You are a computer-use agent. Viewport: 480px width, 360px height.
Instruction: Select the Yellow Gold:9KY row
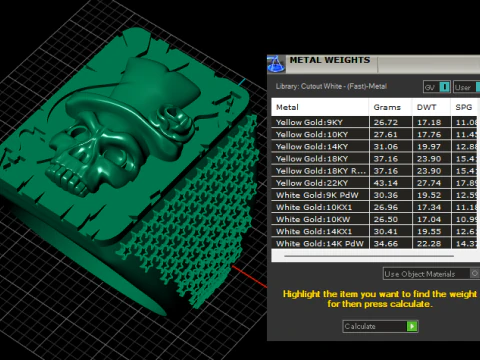pyautogui.click(x=376, y=122)
